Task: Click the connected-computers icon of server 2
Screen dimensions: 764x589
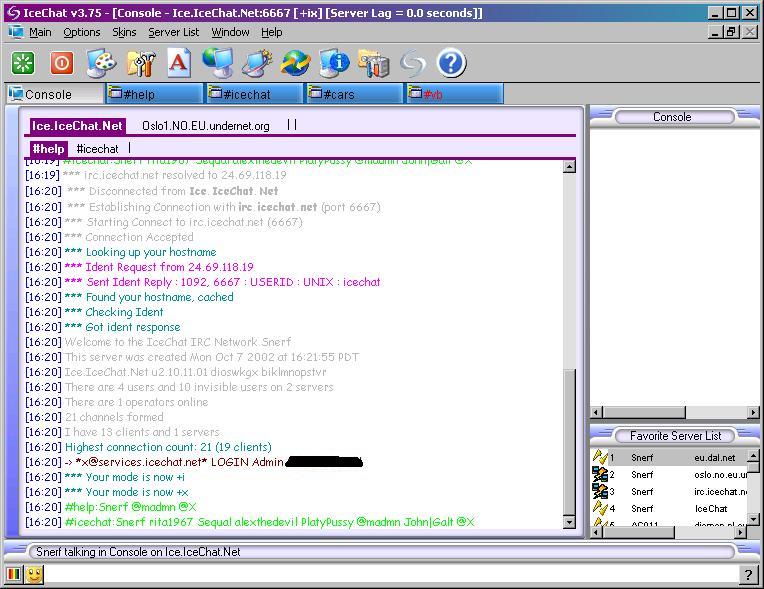Action: (x=600, y=475)
